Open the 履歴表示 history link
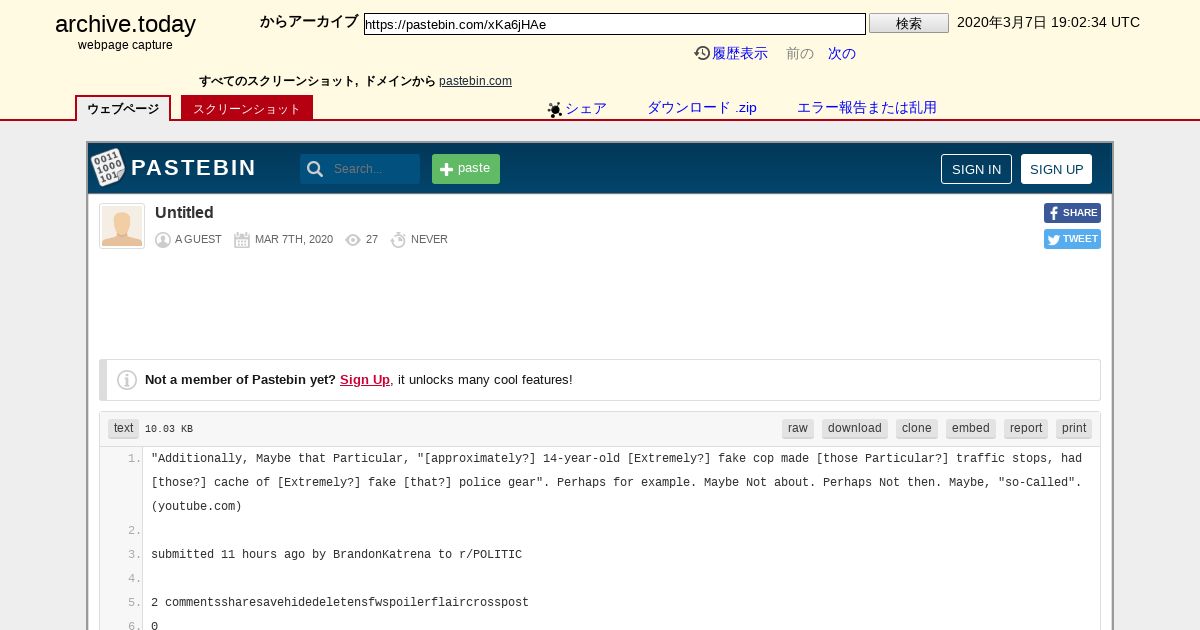Screen dimensions: 1200x630 pyautogui.click(x=740, y=54)
